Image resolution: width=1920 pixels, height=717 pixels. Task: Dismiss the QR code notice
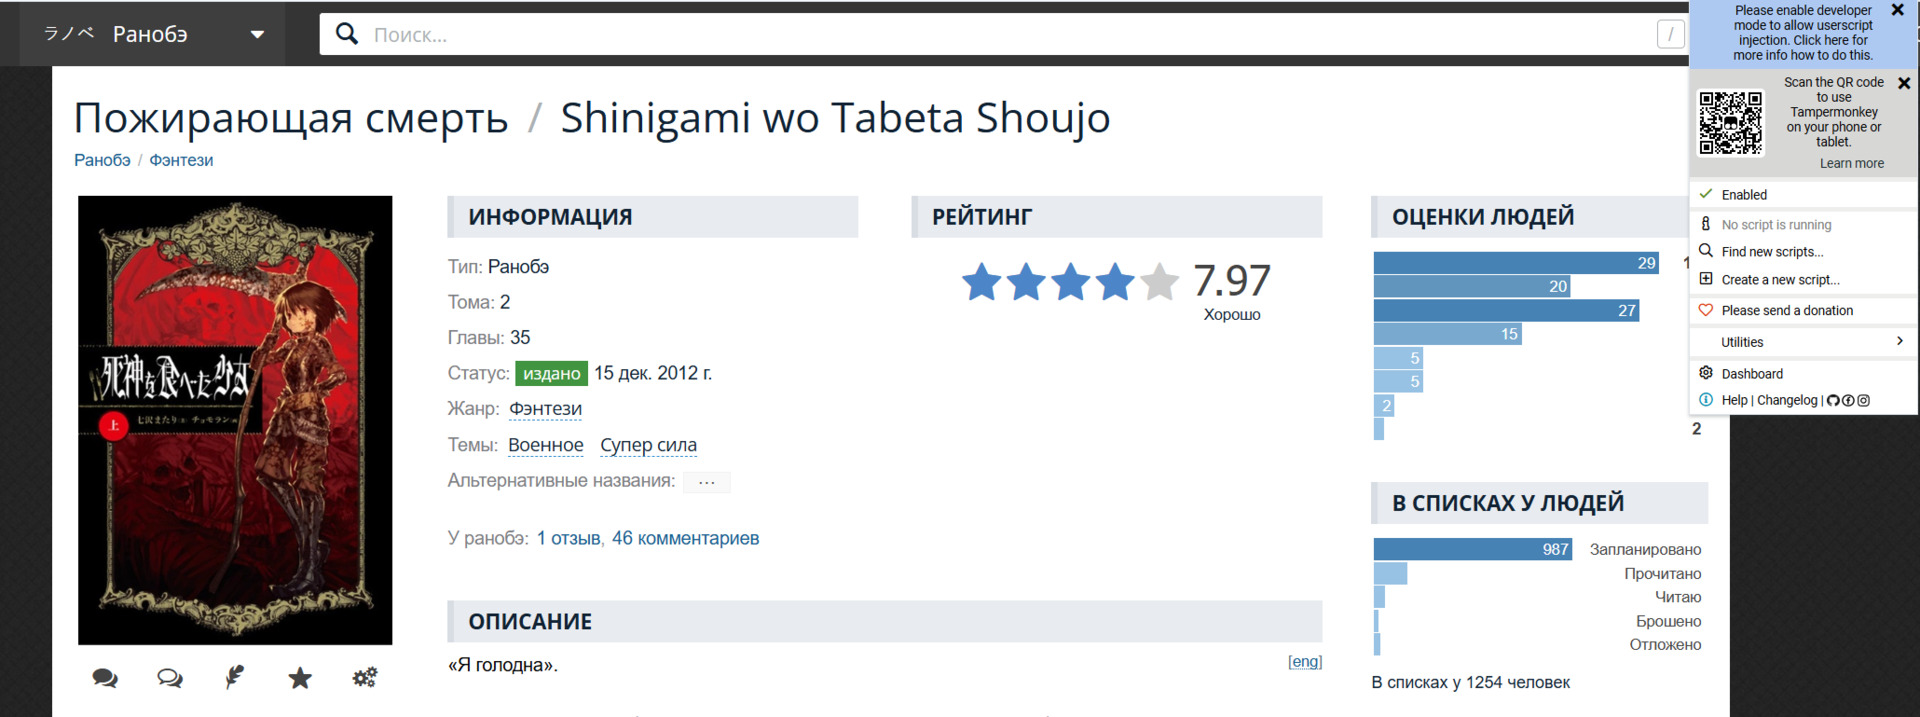click(x=1904, y=84)
